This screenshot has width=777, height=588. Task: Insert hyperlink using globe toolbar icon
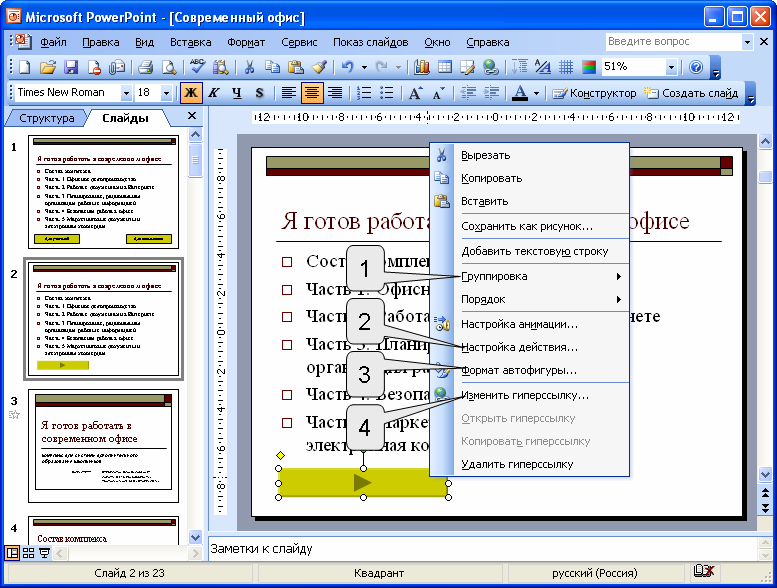point(491,67)
